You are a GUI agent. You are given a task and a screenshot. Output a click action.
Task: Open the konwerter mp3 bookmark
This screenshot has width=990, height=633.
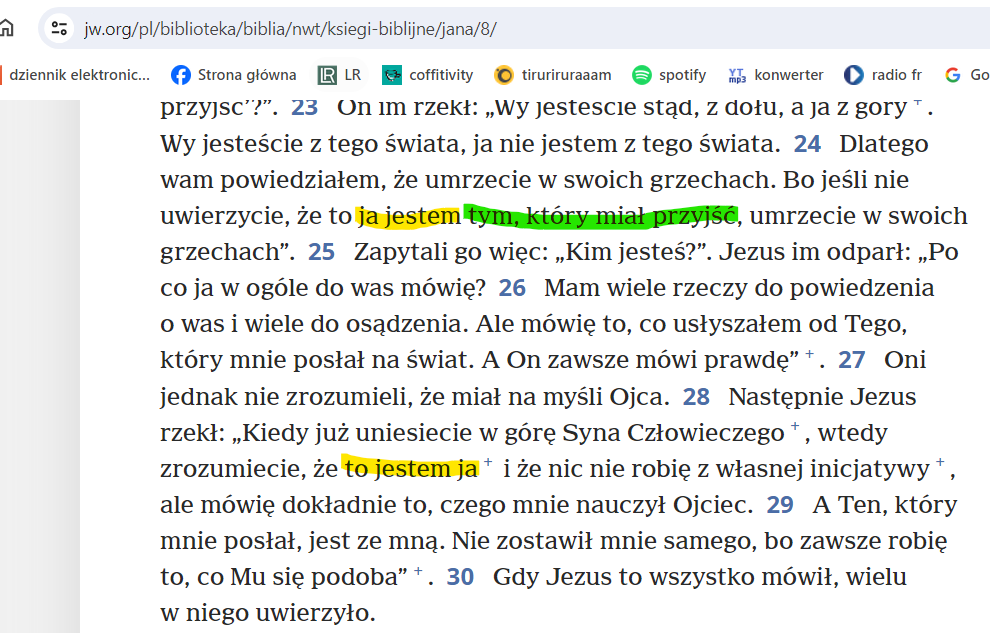pyautogui.click(x=776, y=75)
